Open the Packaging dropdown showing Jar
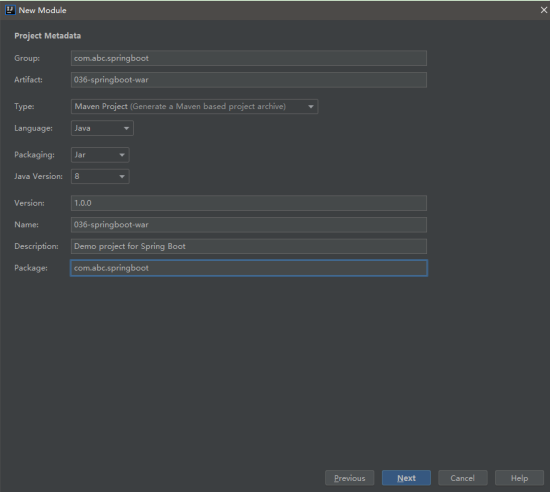Viewport: 550px width, 492px height. click(x=100, y=155)
